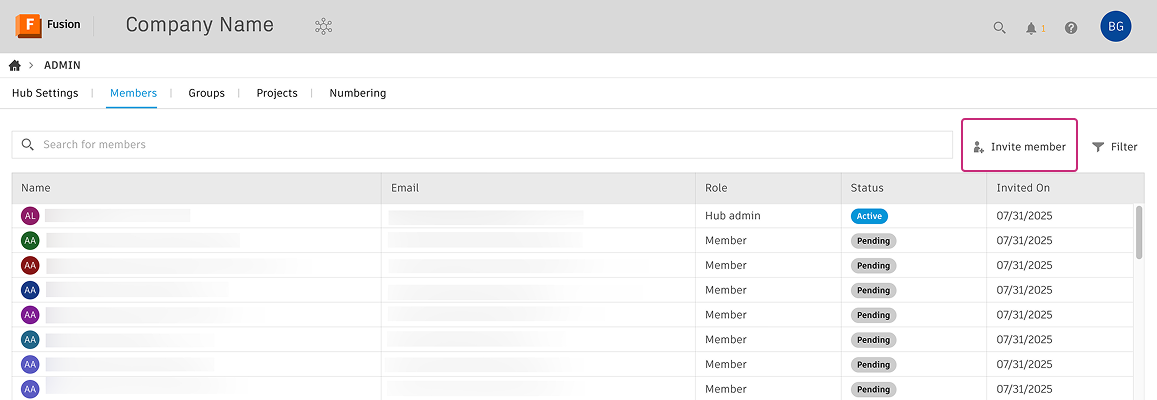Click the Fusion logo icon
The image size is (1157, 400).
pyautogui.click(x=28, y=26)
